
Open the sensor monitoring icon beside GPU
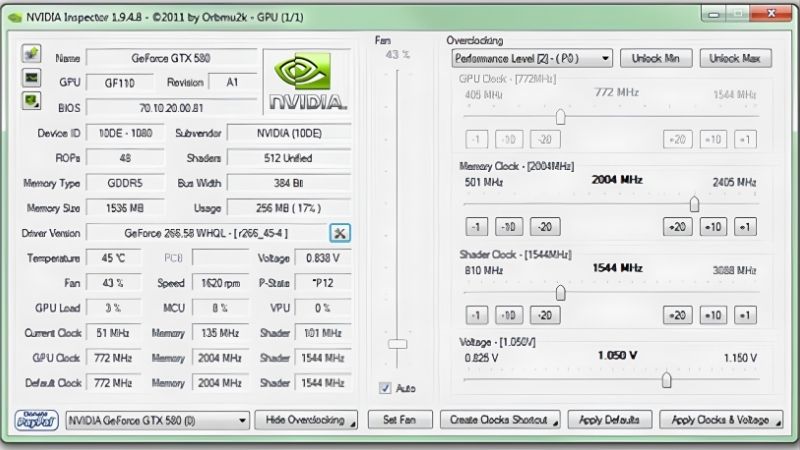coord(31,78)
